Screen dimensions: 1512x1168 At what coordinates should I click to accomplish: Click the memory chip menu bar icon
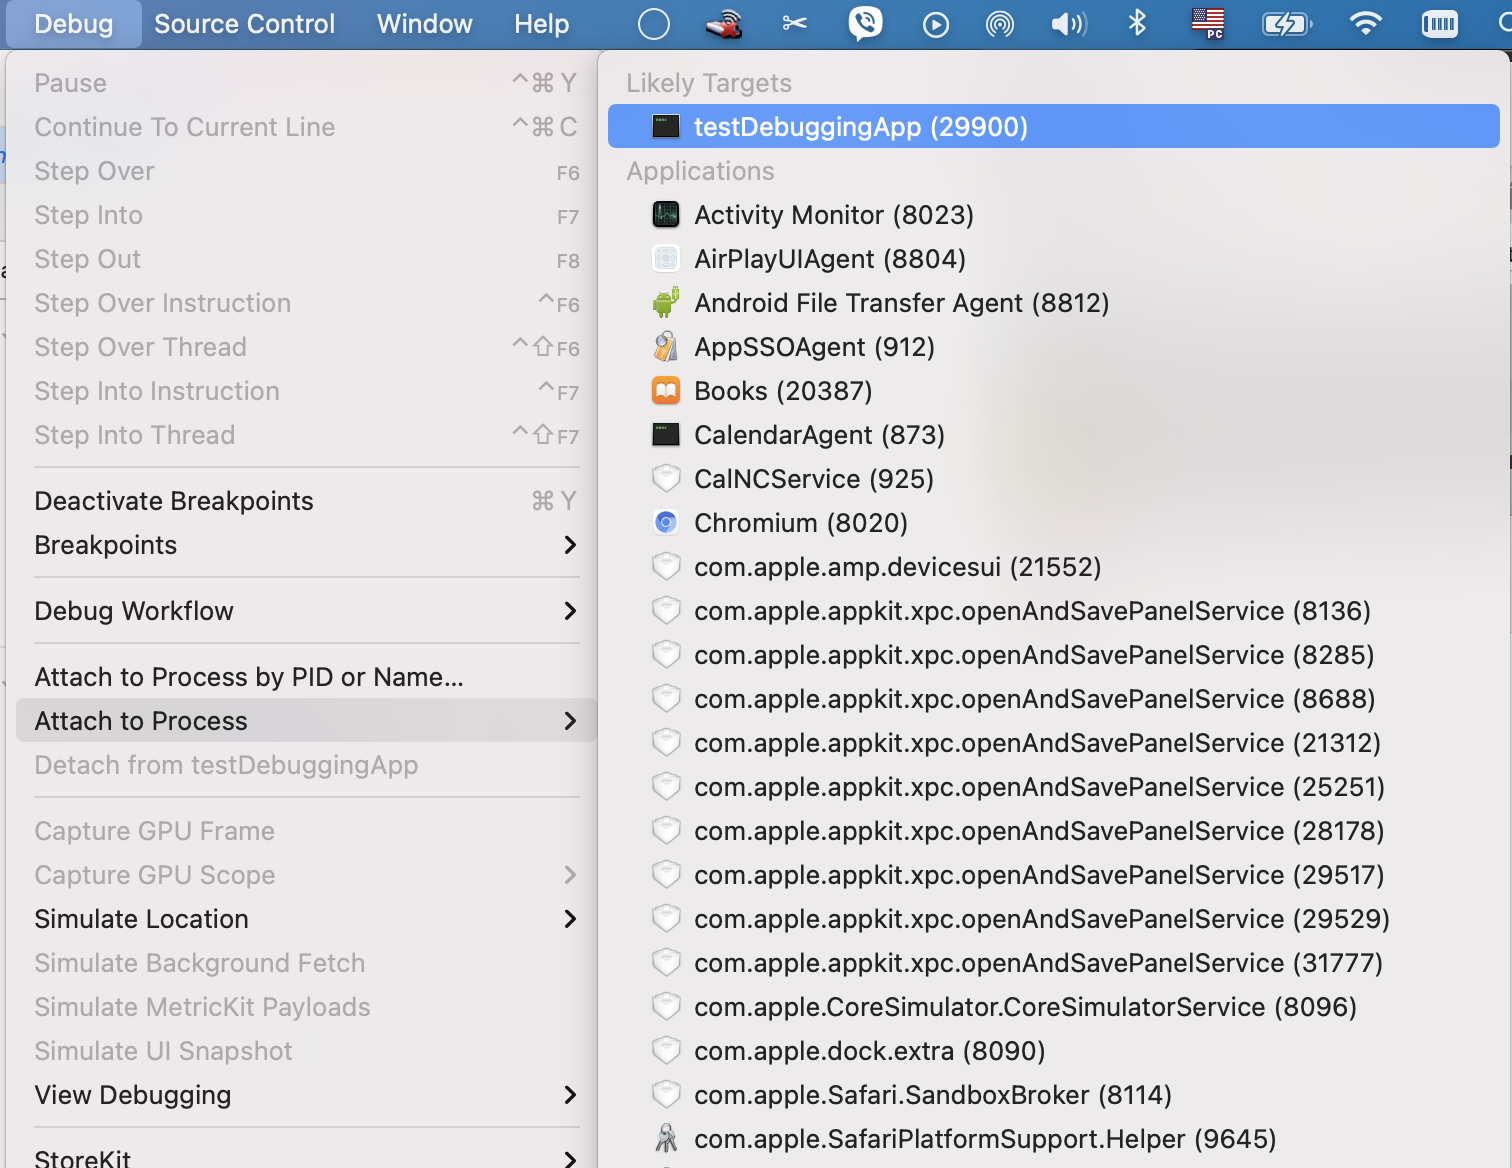click(x=1440, y=24)
